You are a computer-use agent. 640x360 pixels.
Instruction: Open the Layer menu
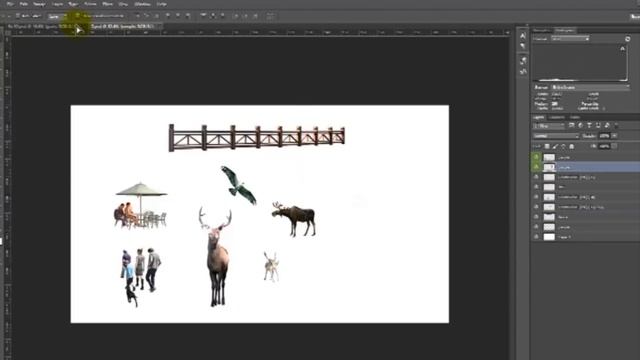tap(57, 4)
